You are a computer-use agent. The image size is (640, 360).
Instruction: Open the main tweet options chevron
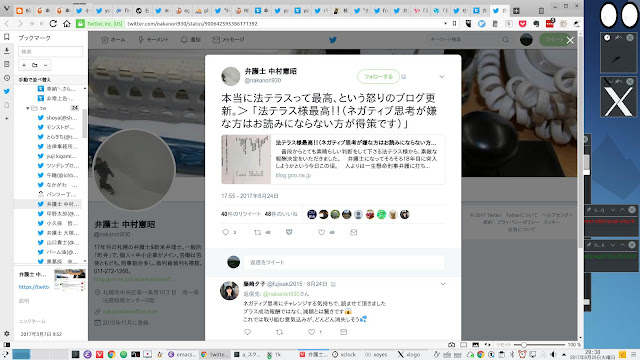coord(442,77)
